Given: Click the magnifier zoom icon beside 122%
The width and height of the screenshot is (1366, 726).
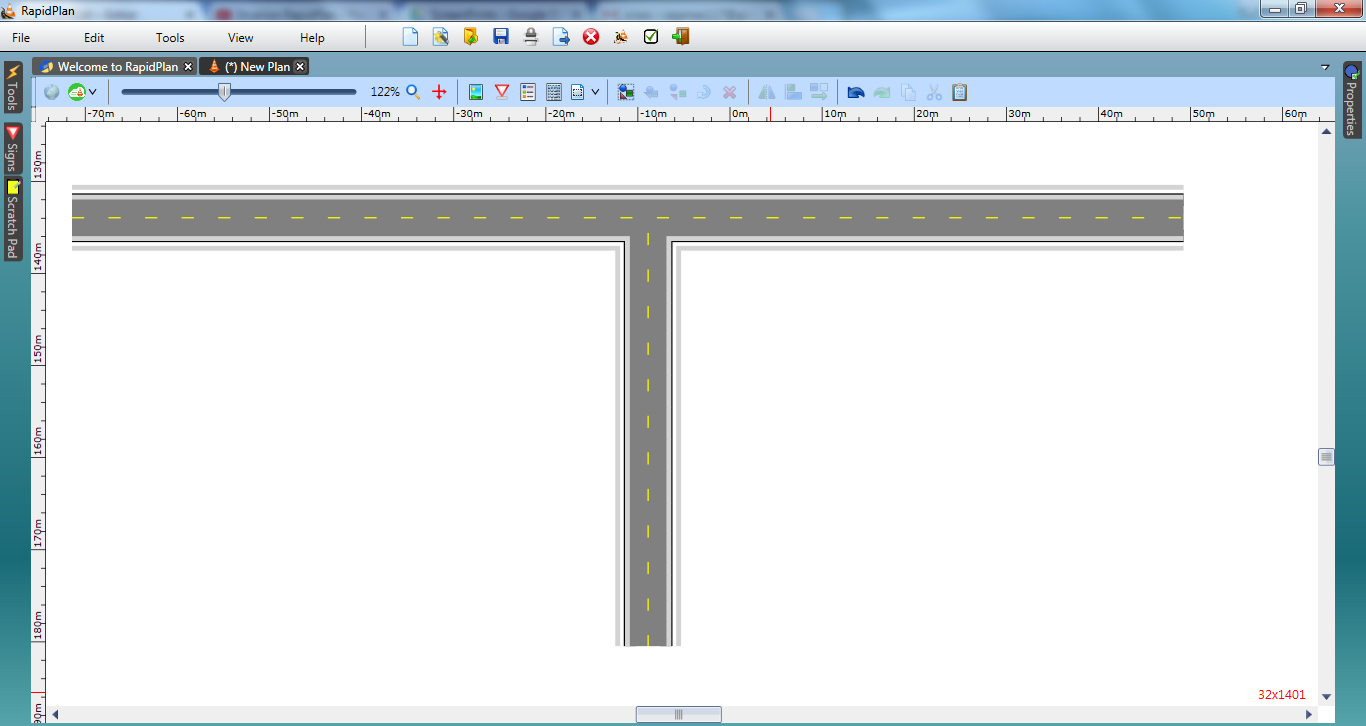Looking at the screenshot, I should [413, 92].
